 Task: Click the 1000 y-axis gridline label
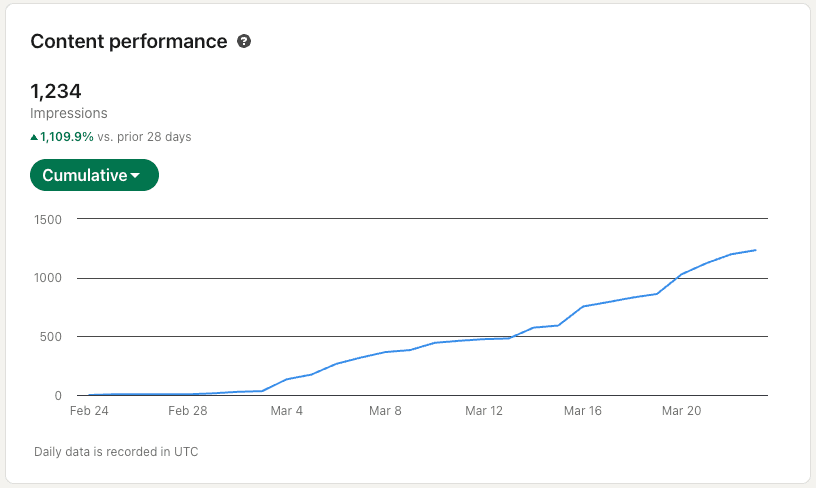48,278
